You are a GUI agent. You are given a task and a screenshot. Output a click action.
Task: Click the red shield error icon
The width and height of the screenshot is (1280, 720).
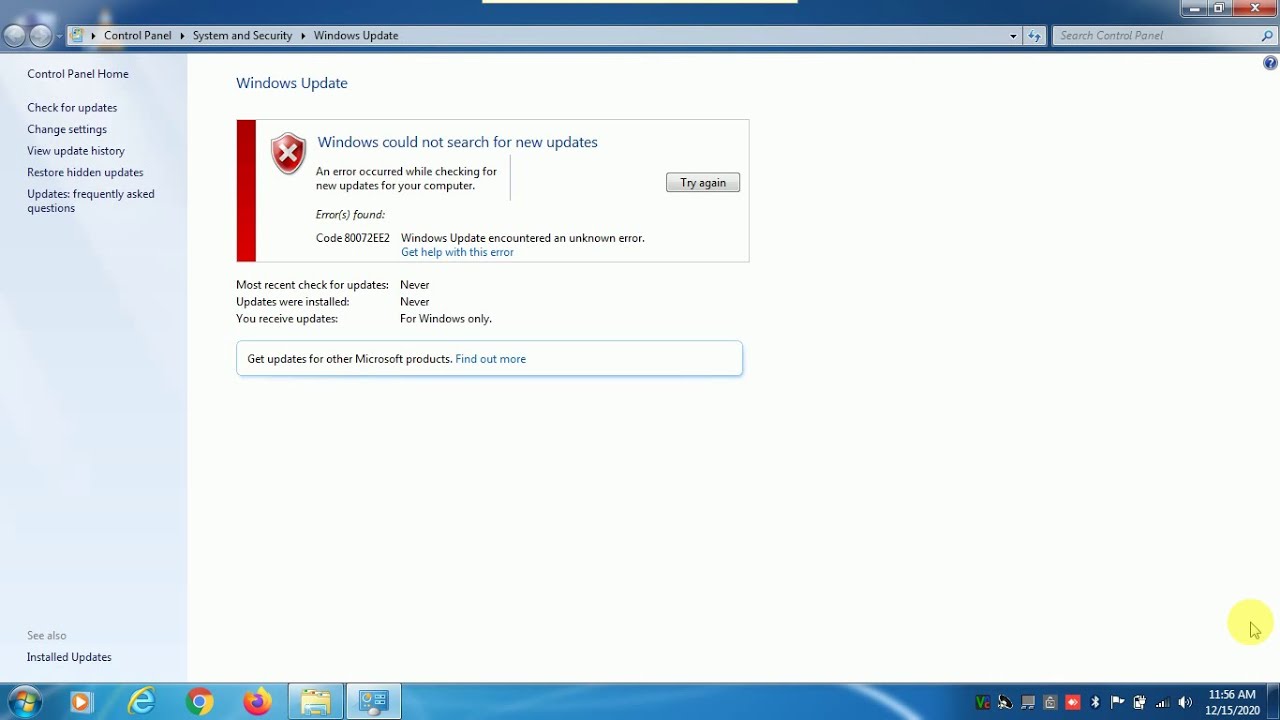[288, 154]
